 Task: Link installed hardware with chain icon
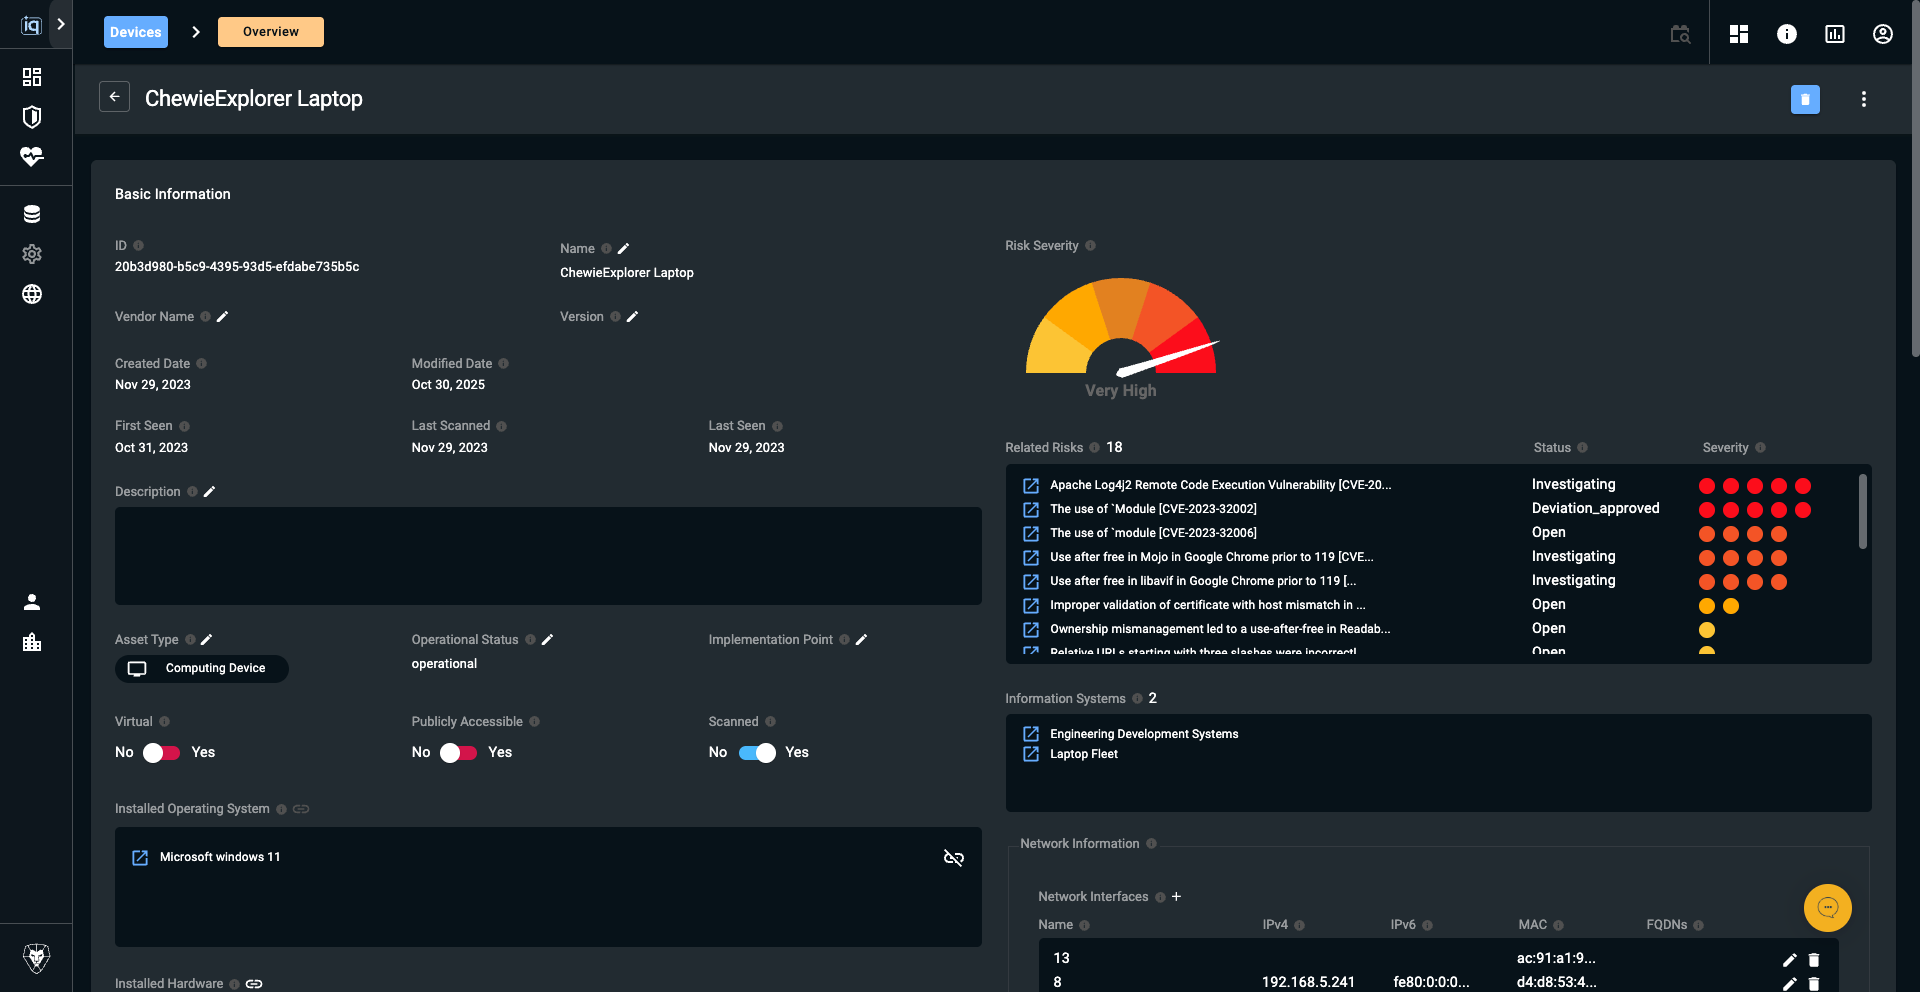pyautogui.click(x=254, y=984)
